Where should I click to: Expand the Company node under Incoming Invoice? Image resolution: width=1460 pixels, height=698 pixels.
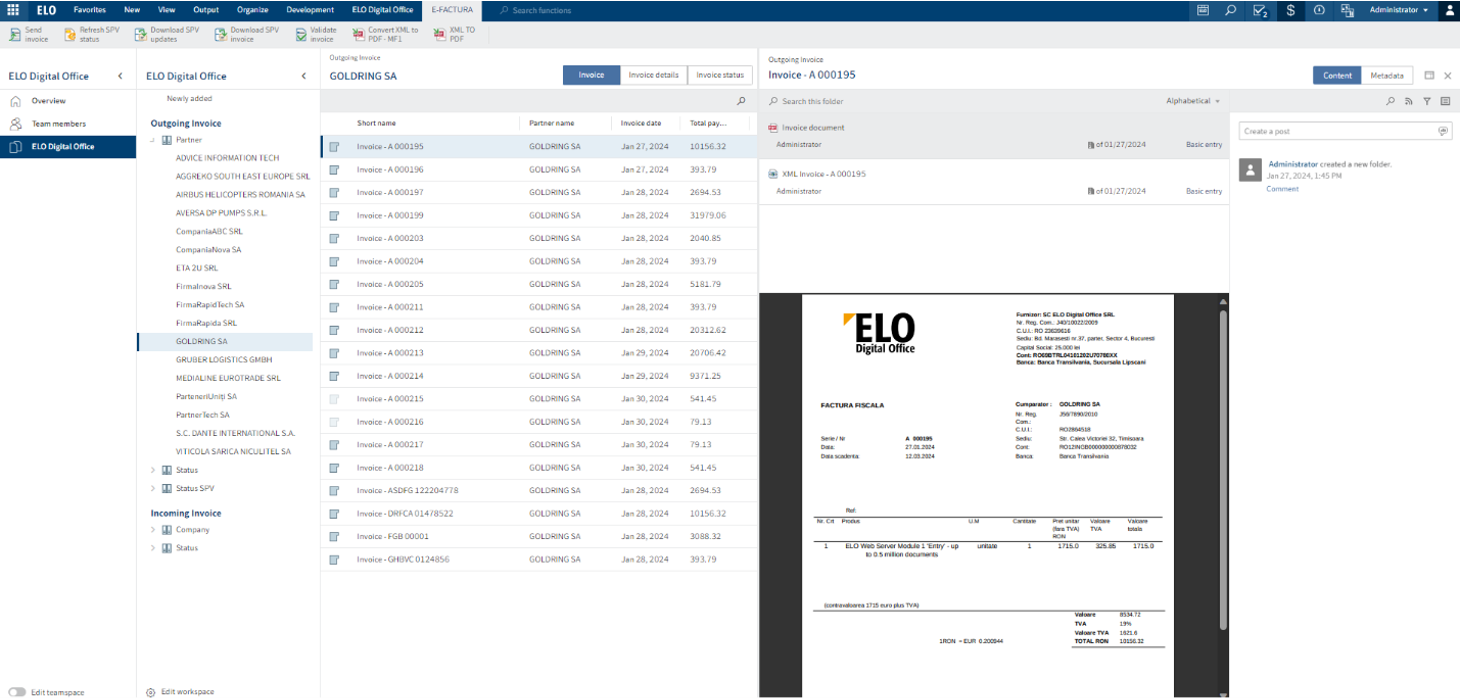click(x=153, y=530)
